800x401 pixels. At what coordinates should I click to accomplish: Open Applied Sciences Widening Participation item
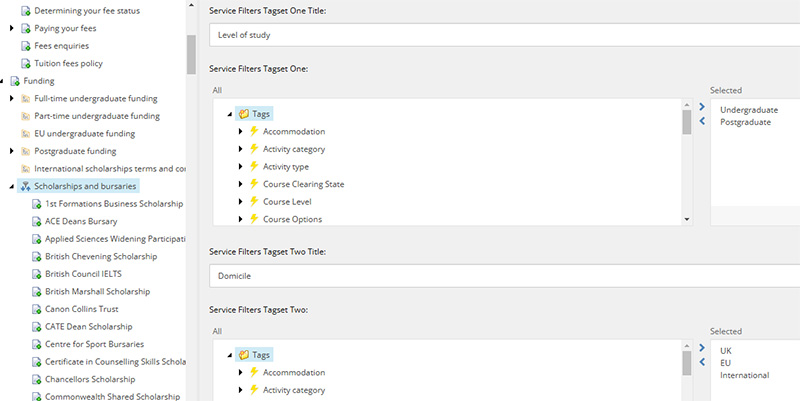115,239
